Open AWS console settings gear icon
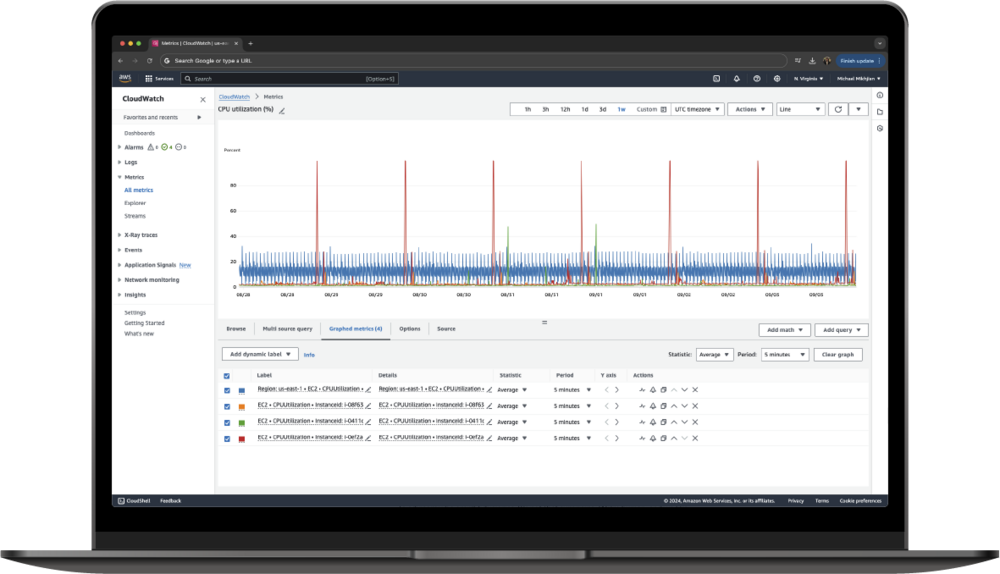This screenshot has width=1000, height=574. (777, 78)
